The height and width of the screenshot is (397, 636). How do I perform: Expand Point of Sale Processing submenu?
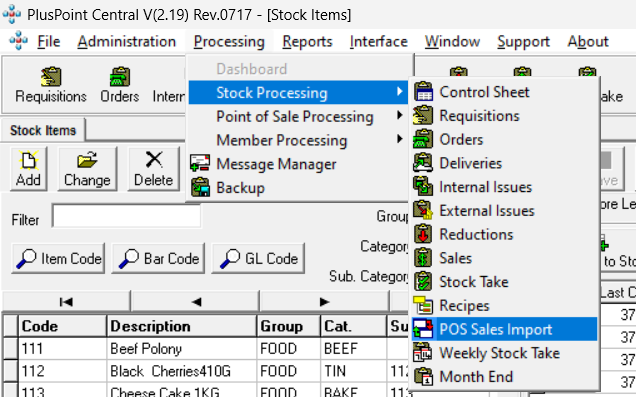[298, 117]
